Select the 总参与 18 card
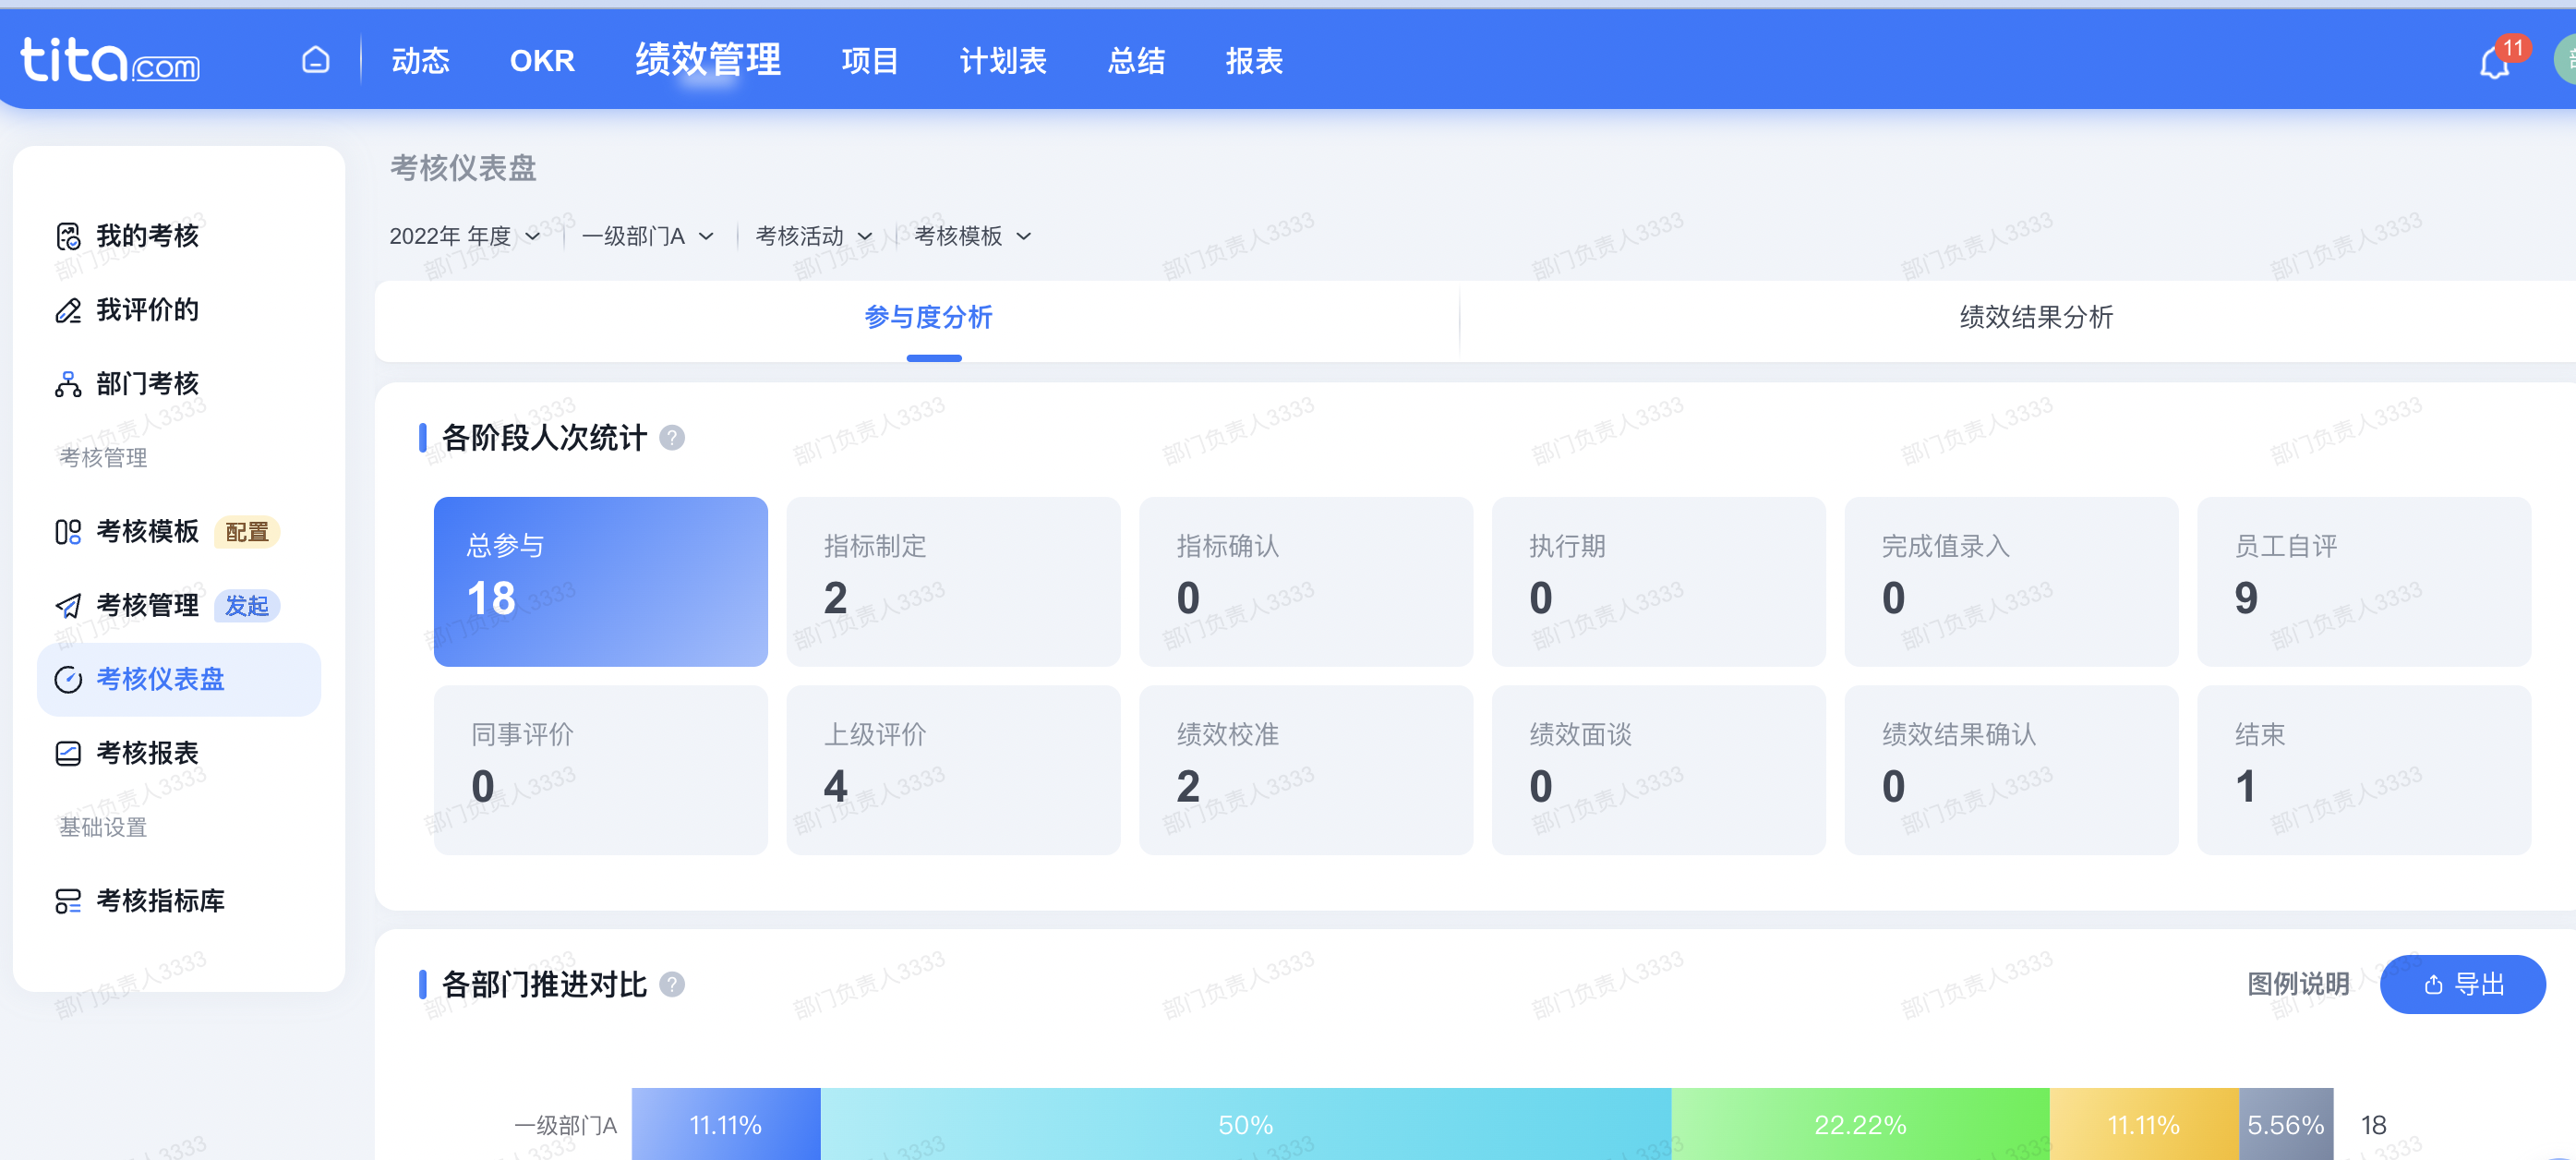The width and height of the screenshot is (2576, 1160). coord(601,582)
